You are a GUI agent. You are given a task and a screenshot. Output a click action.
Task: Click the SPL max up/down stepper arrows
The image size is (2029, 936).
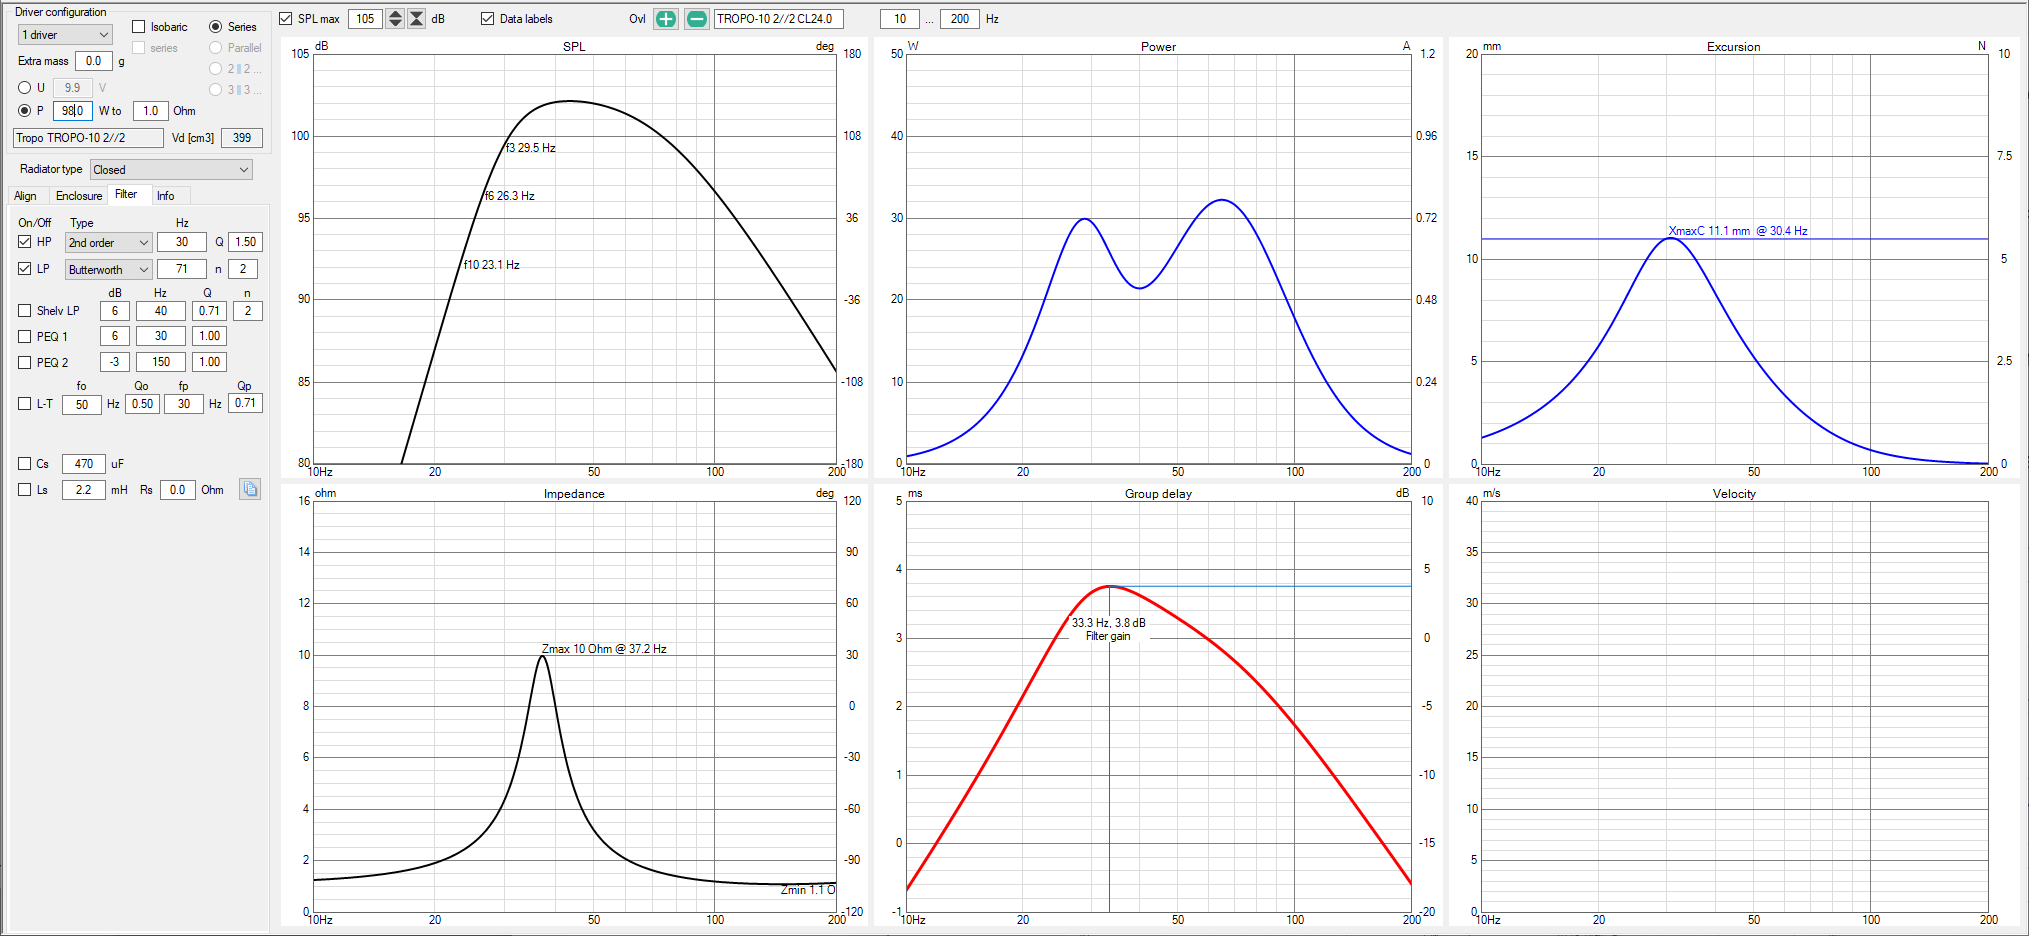click(395, 19)
